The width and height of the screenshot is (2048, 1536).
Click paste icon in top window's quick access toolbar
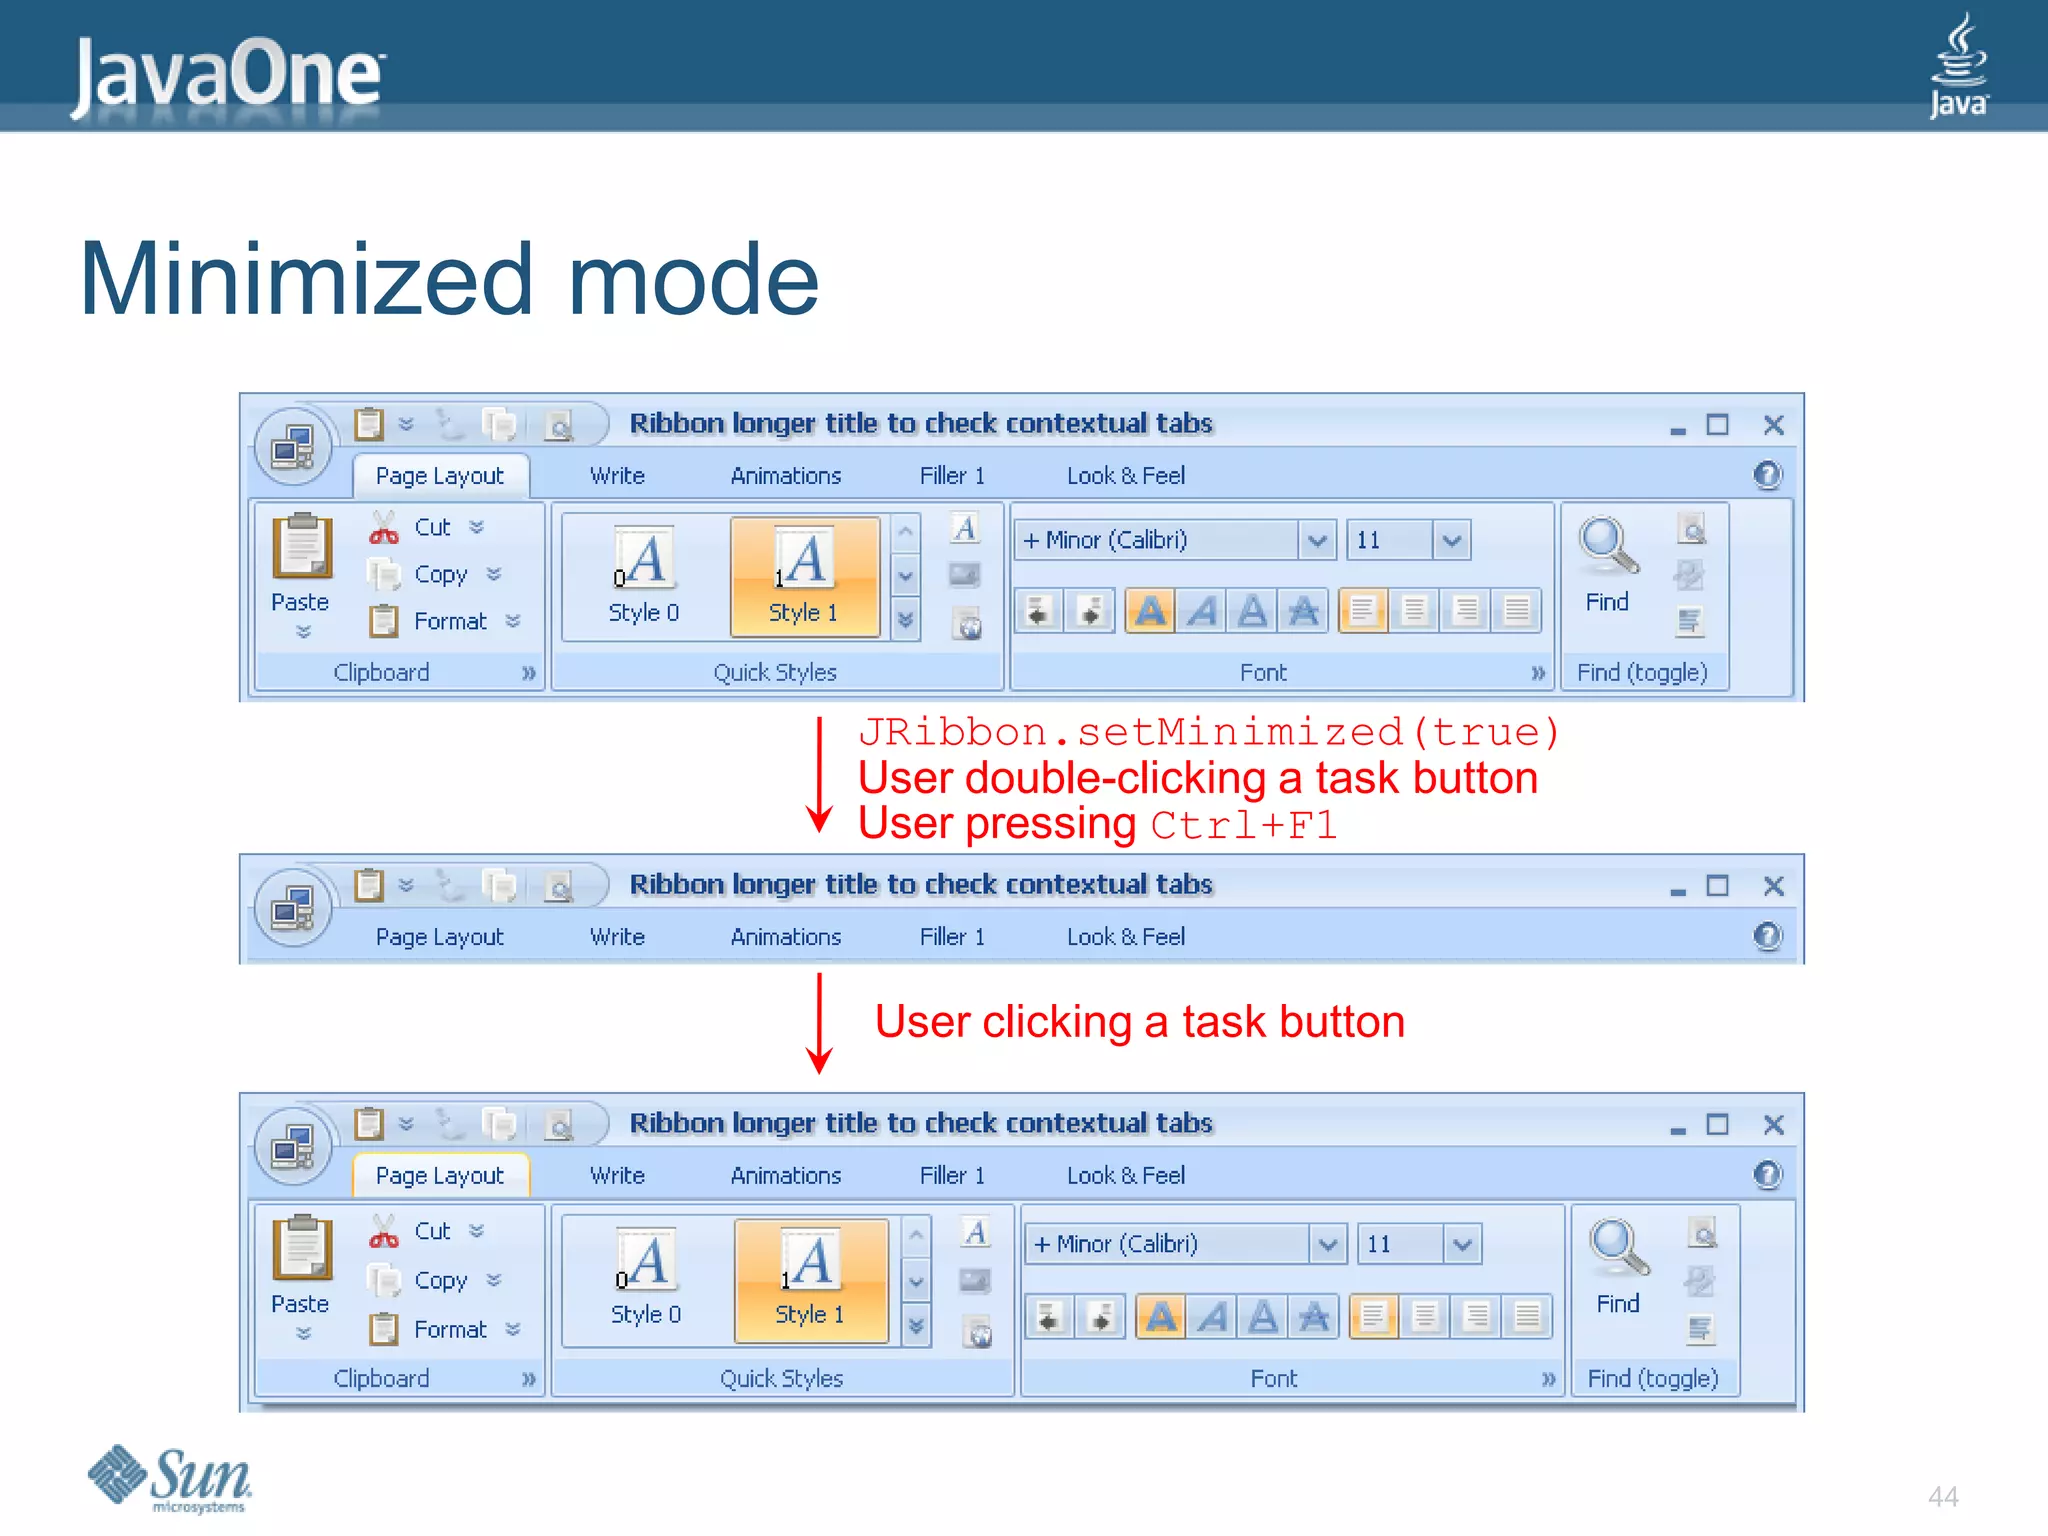coord(369,424)
